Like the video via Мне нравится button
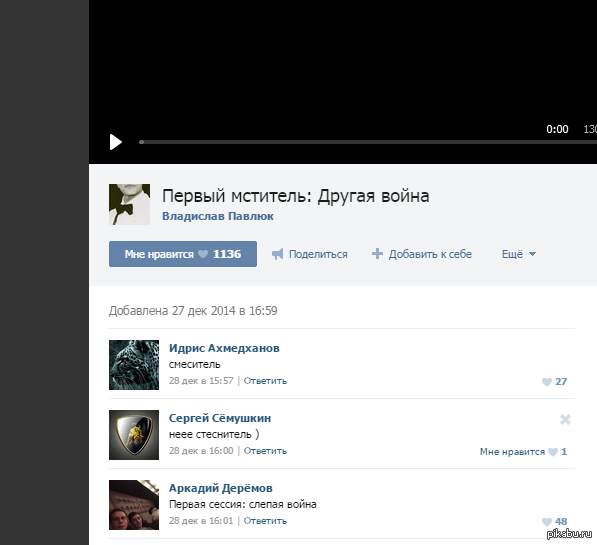The image size is (597, 545). pos(183,254)
